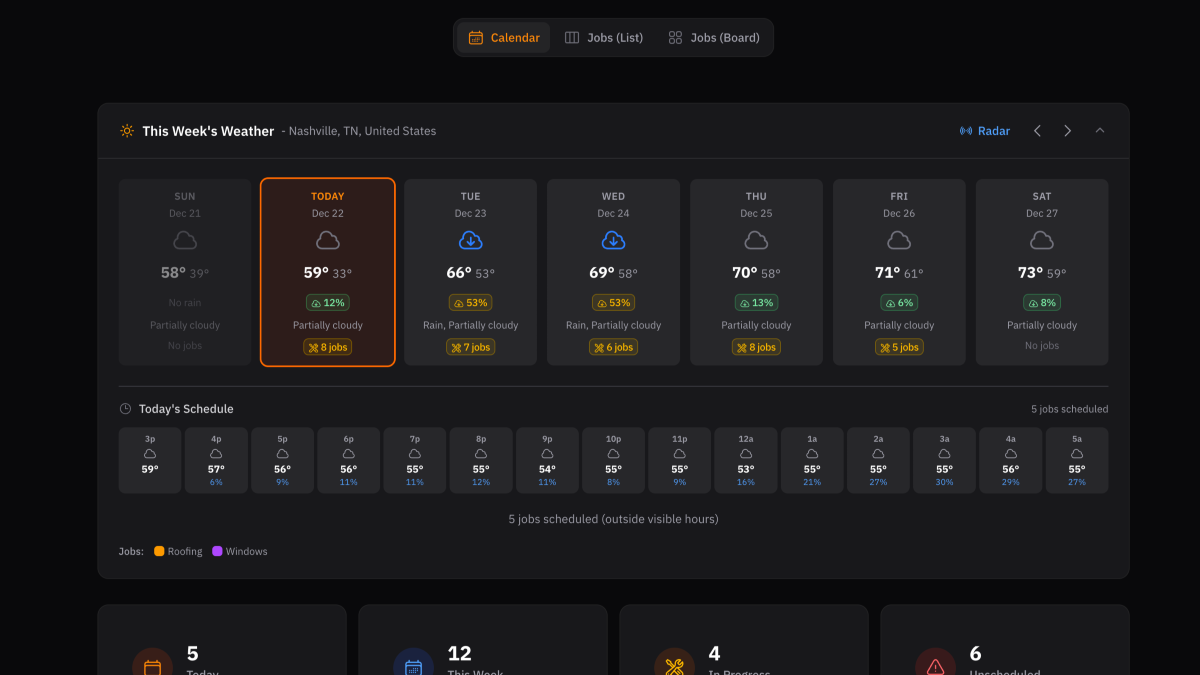1200x675 pixels.
Task: Click the wrench icon on the In Progress card
Action: (676, 661)
